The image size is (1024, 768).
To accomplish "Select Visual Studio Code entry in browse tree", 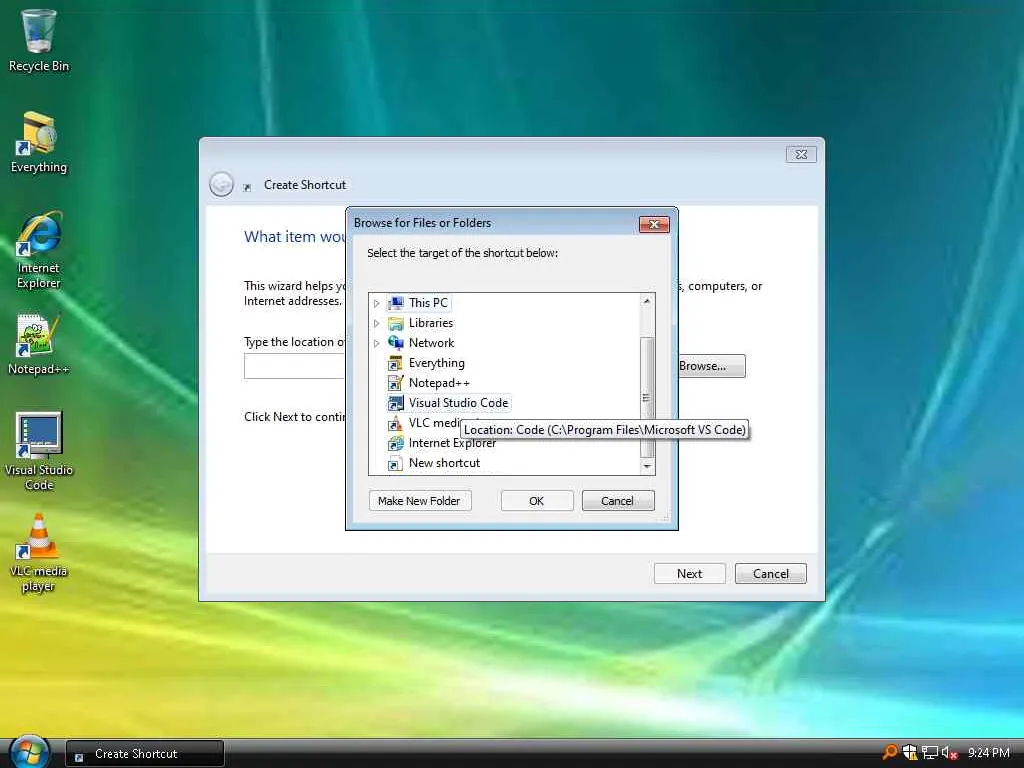I will pos(458,403).
